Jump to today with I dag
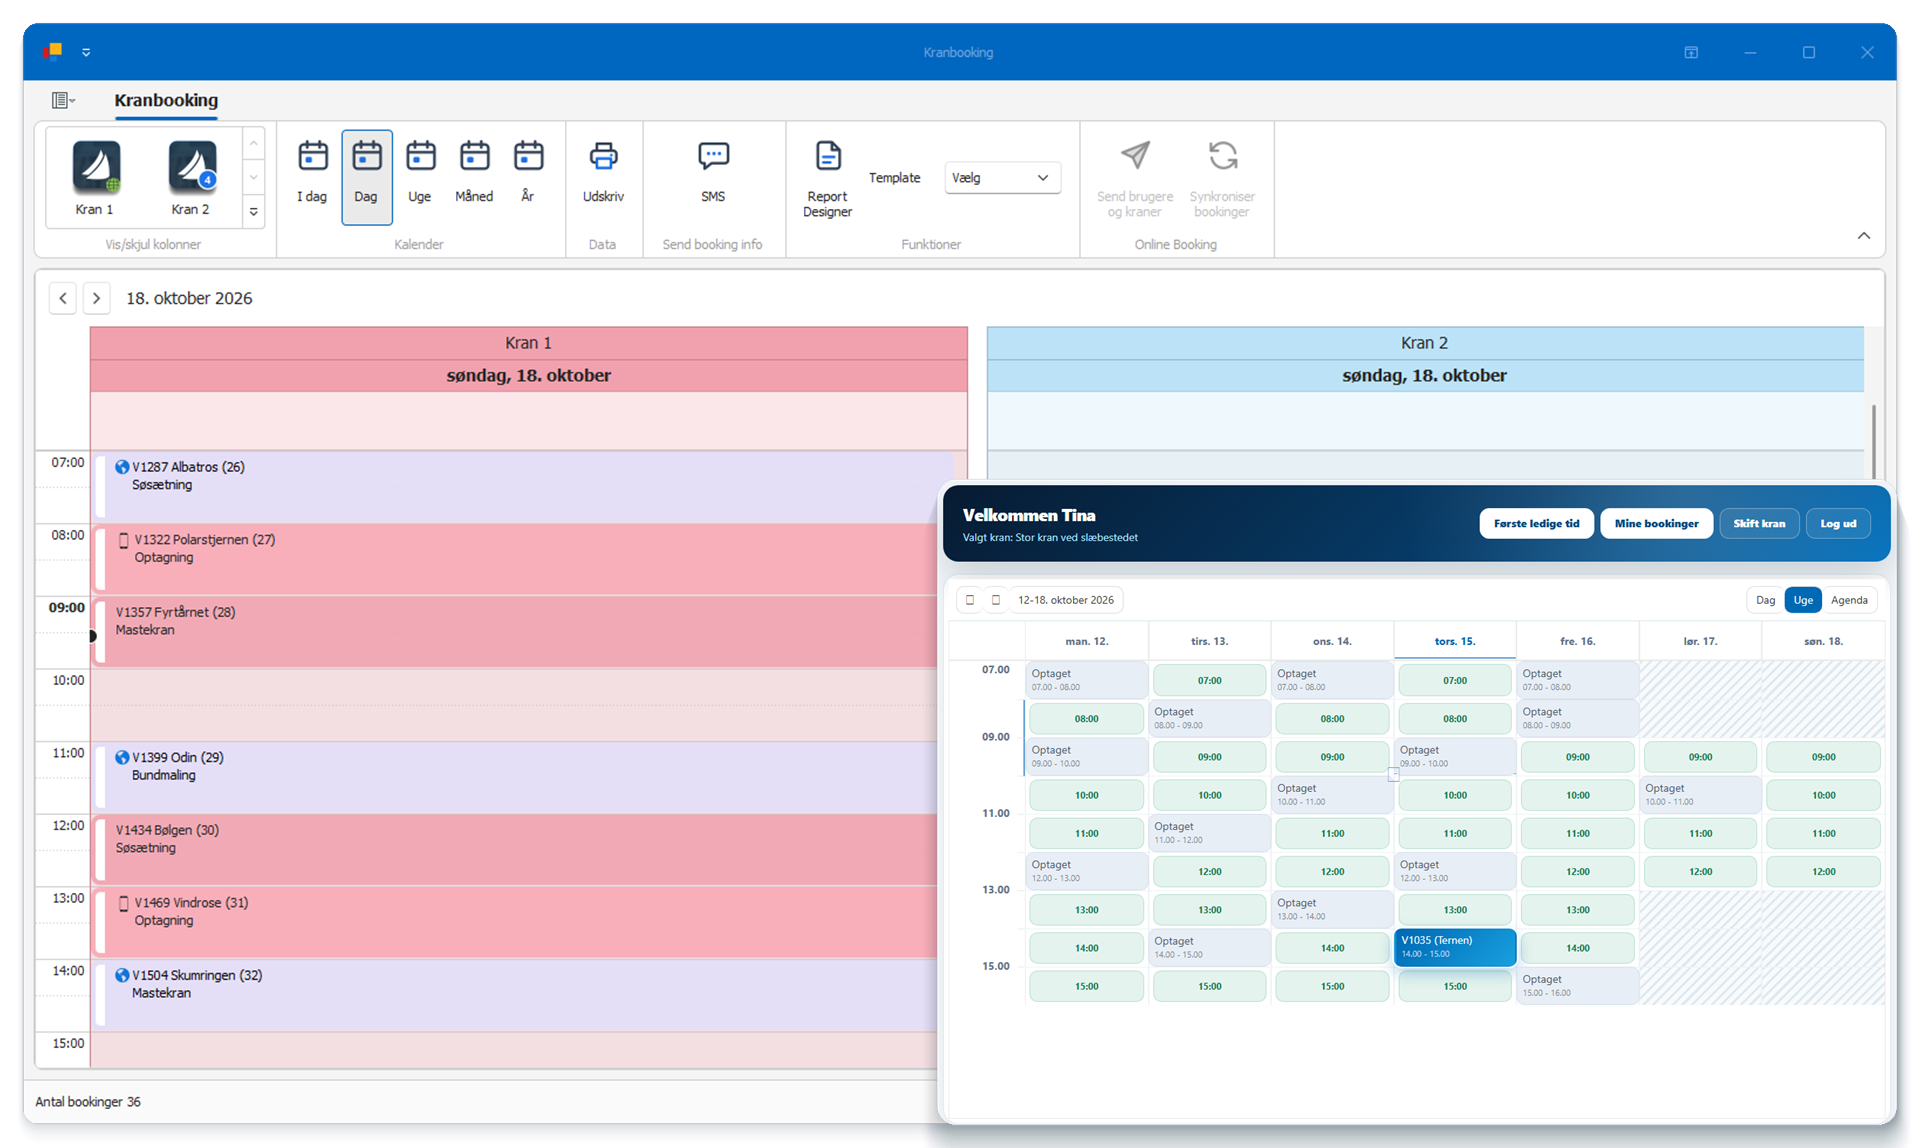 coord(312,176)
